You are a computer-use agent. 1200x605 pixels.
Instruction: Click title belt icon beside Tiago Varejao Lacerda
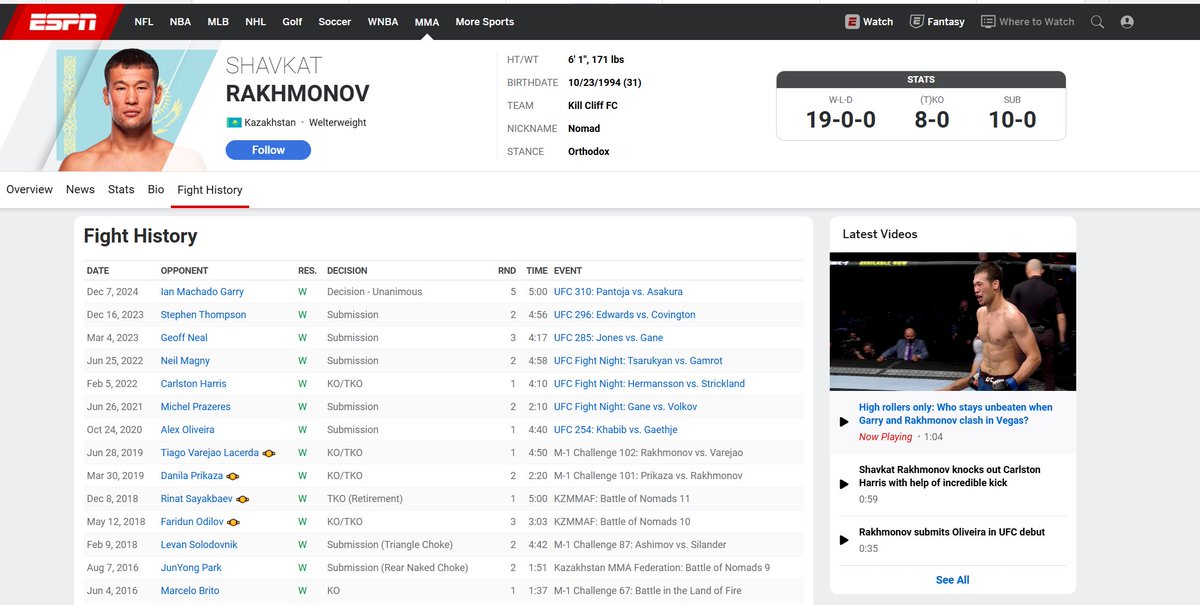coord(269,453)
